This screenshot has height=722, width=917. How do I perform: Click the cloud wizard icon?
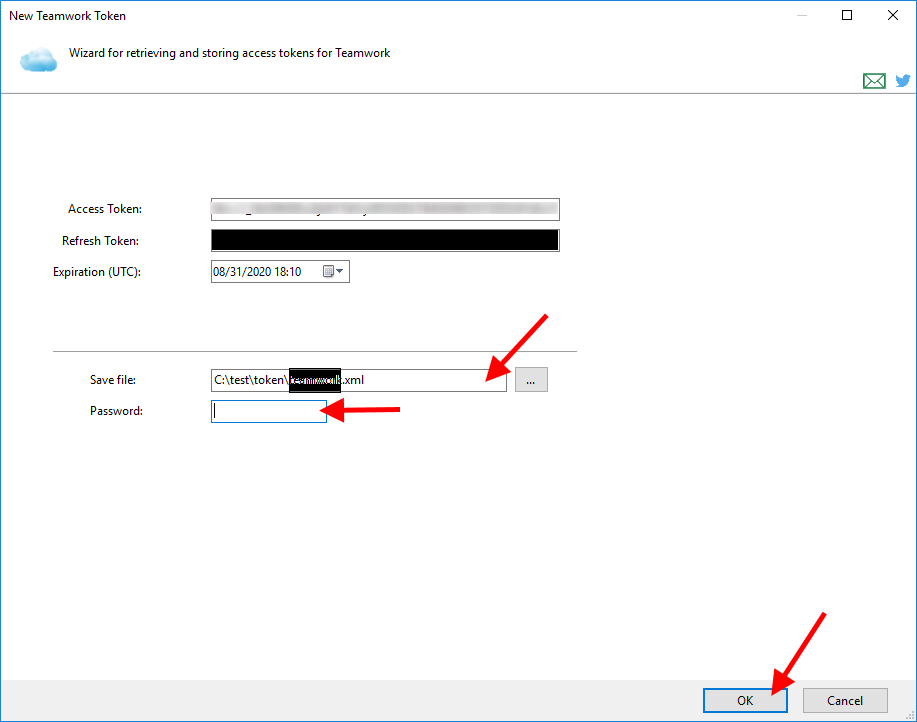click(38, 60)
